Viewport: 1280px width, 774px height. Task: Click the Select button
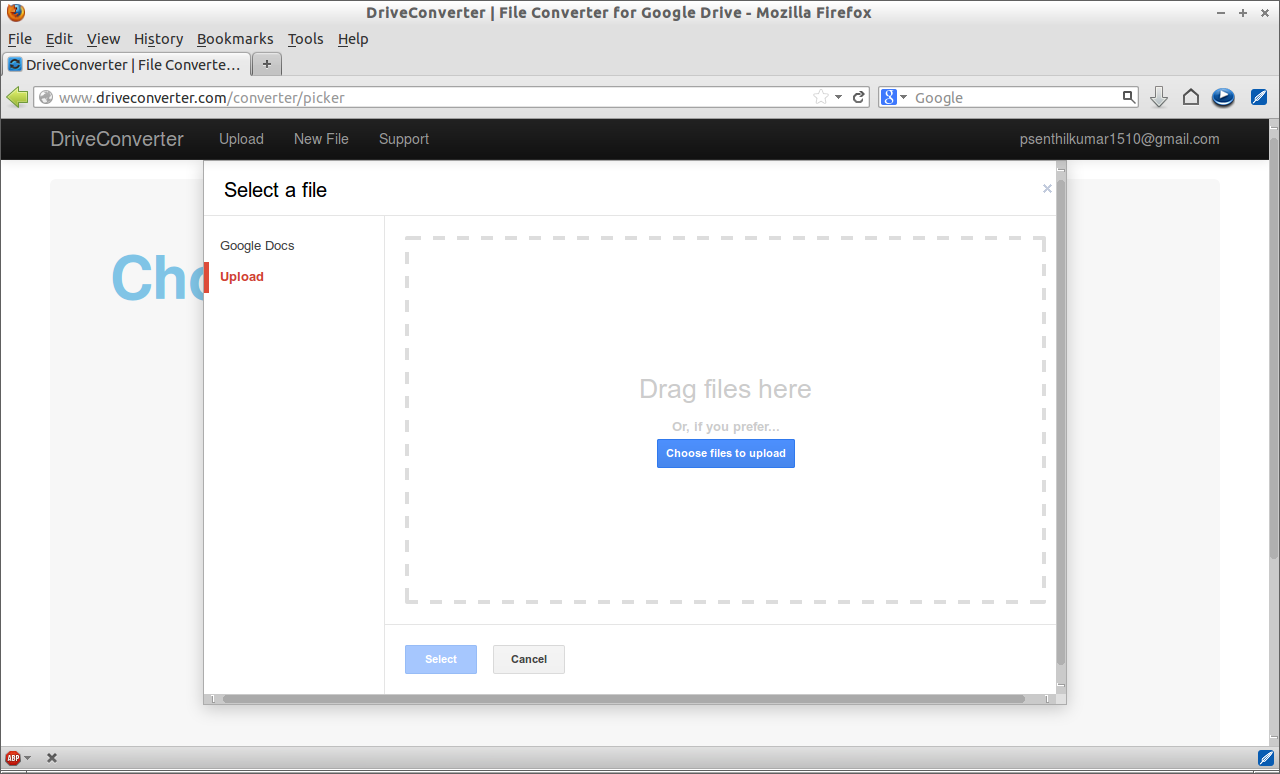pyautogui.click(x=441, y=659)
